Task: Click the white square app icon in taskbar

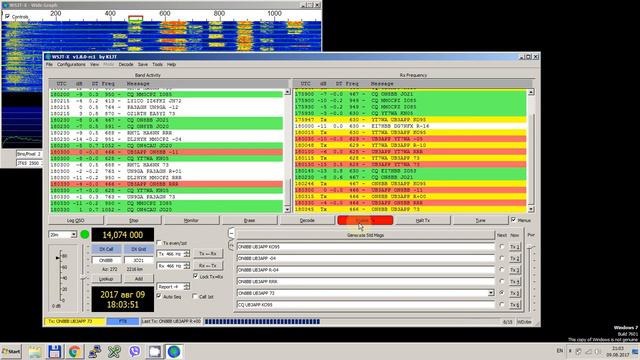Action: (155, 351)
